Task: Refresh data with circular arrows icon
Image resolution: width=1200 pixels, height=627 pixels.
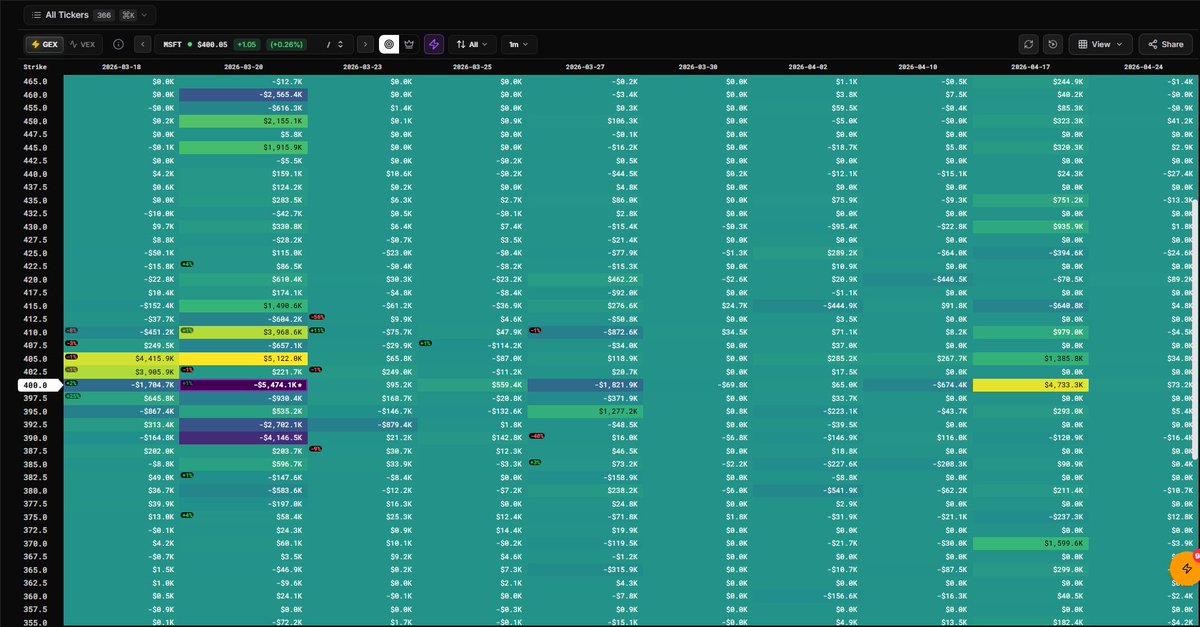Action: [1028, 44]
